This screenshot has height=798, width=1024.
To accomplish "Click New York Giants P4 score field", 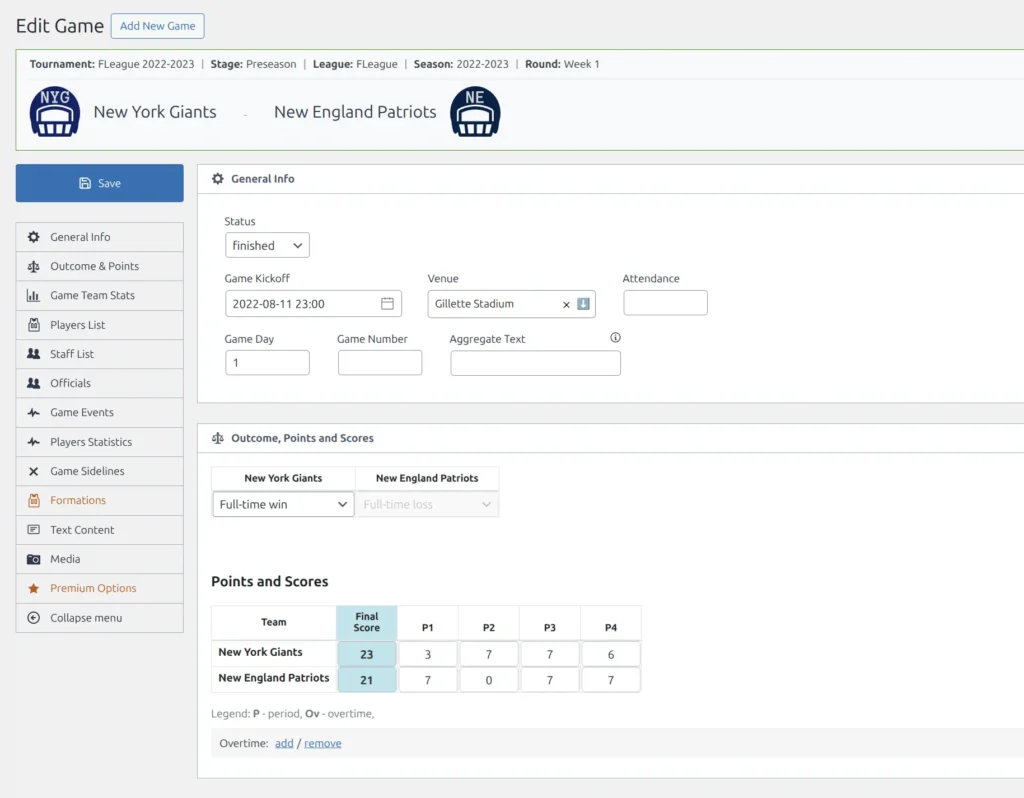I will point(611,654).
